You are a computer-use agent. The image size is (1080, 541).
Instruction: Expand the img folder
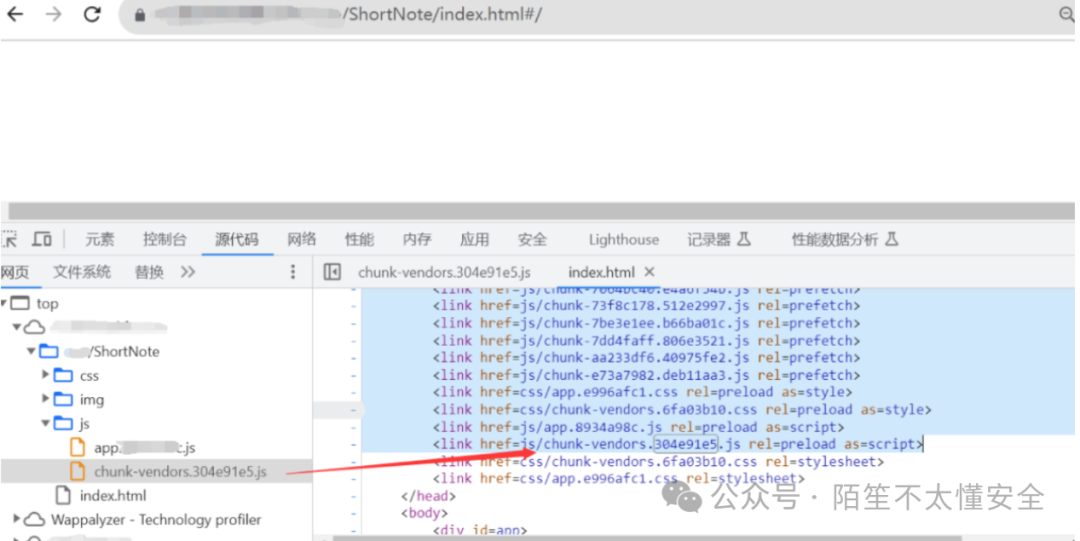45,399
